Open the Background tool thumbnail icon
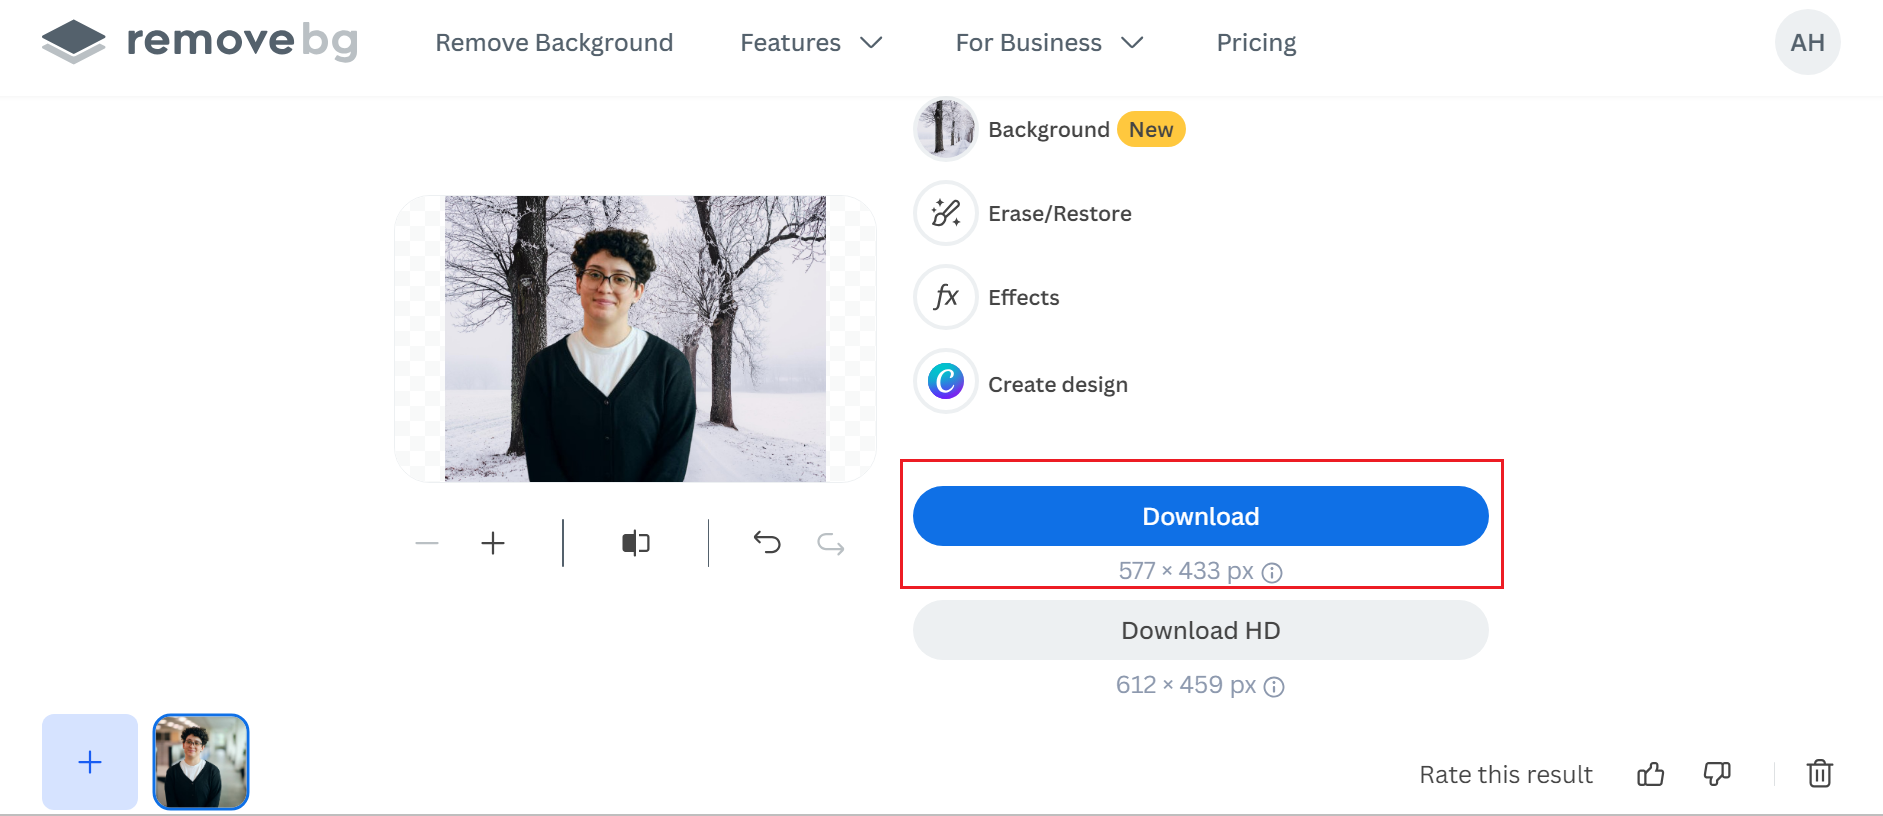 point(945,129)
